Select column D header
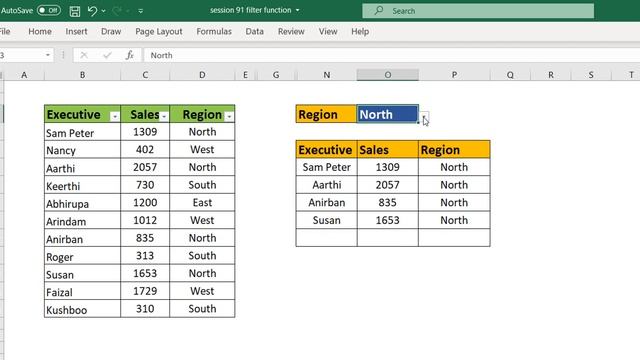Image resolution: width=640 pixels, height=360 pixels. (x=202, y=75)
